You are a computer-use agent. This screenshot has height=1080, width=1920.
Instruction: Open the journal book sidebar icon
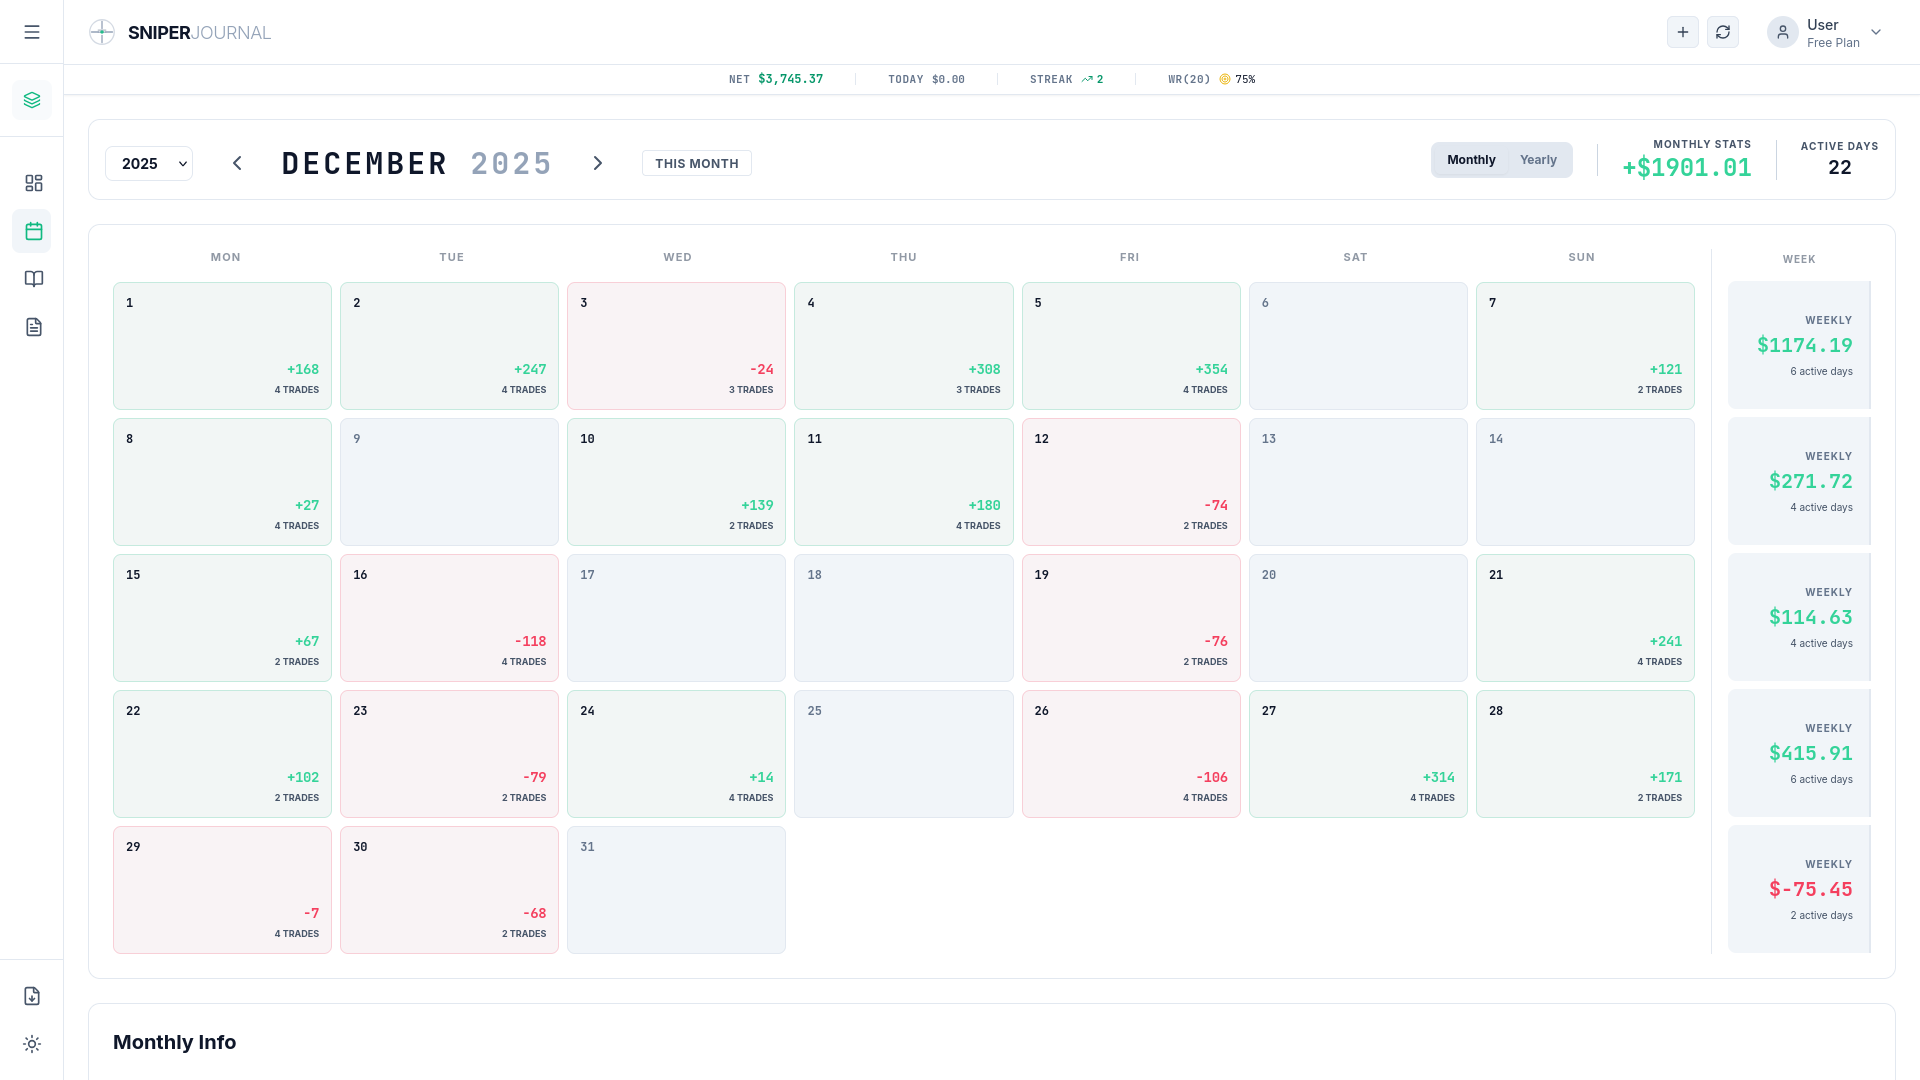click(x=33, y=279)
